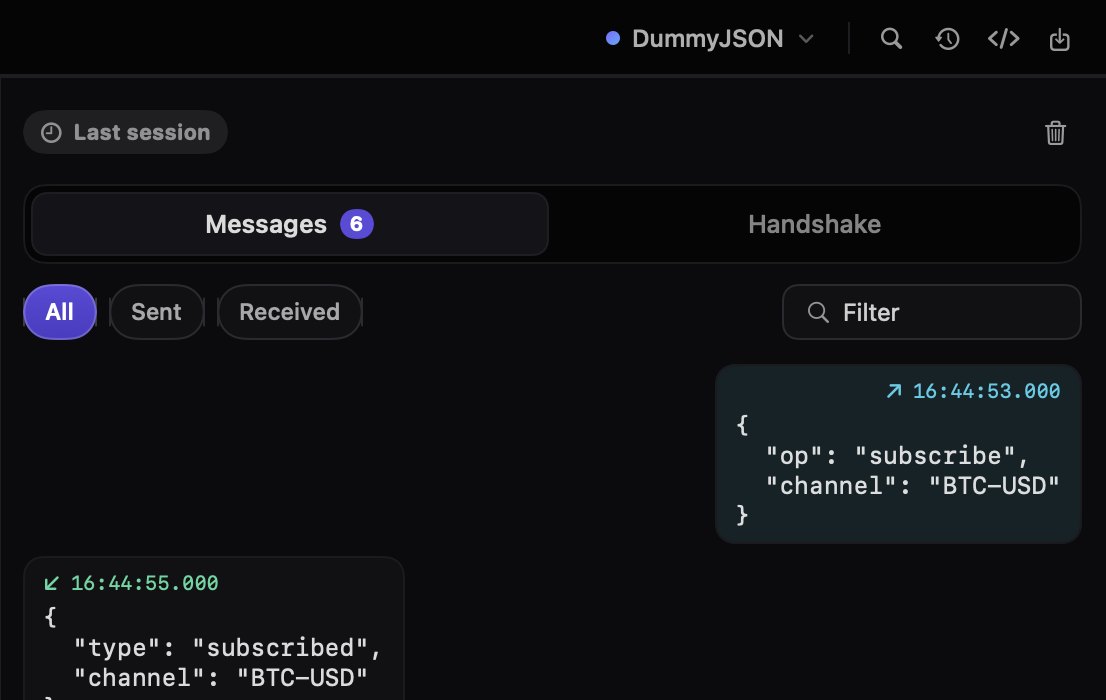Select the "op": "subscribe" line

[897, 456]
